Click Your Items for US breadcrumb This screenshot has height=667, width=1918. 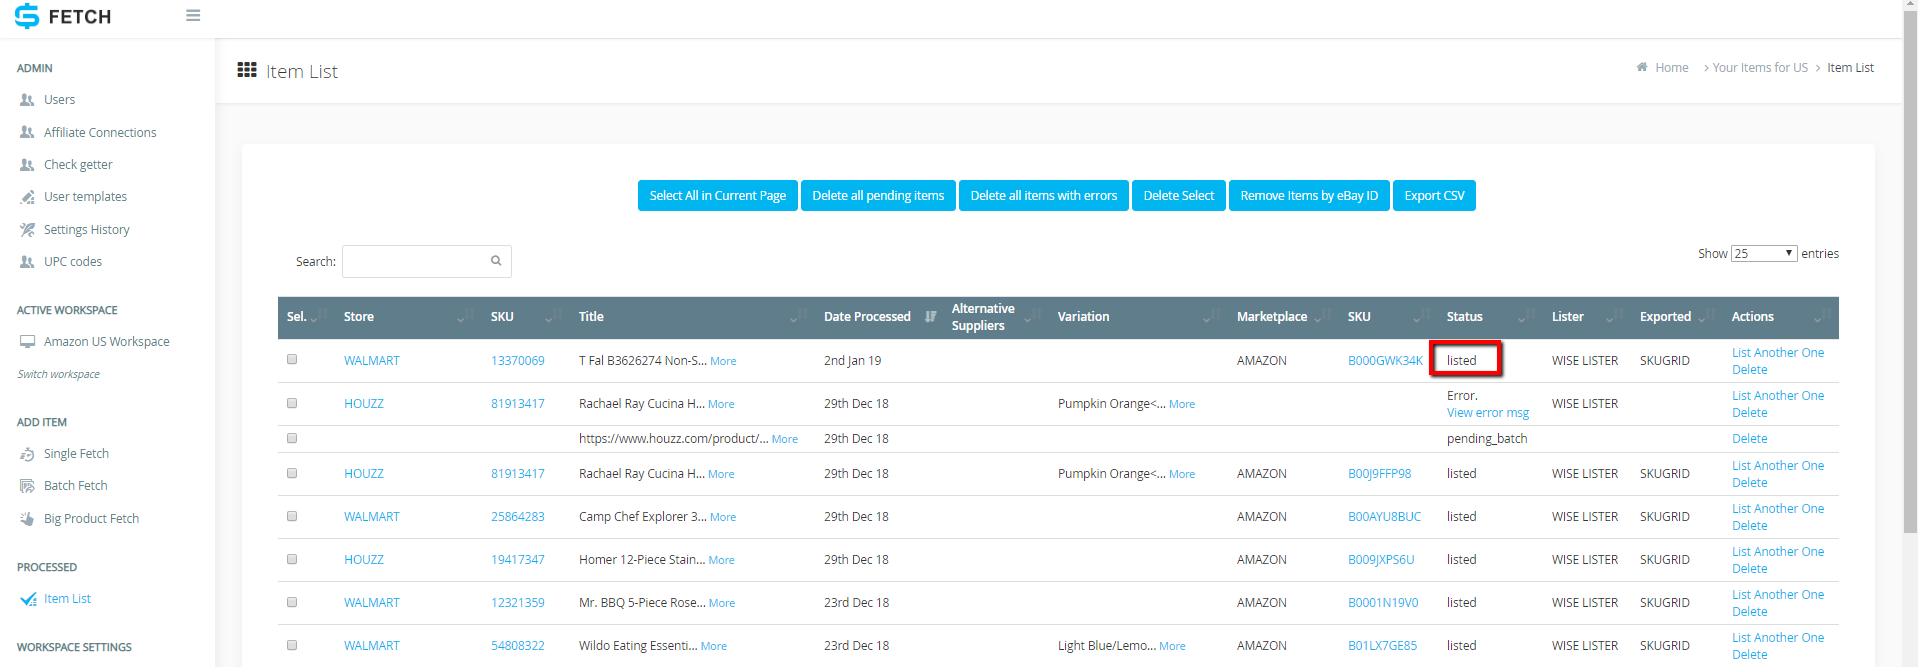point(1760,68)
